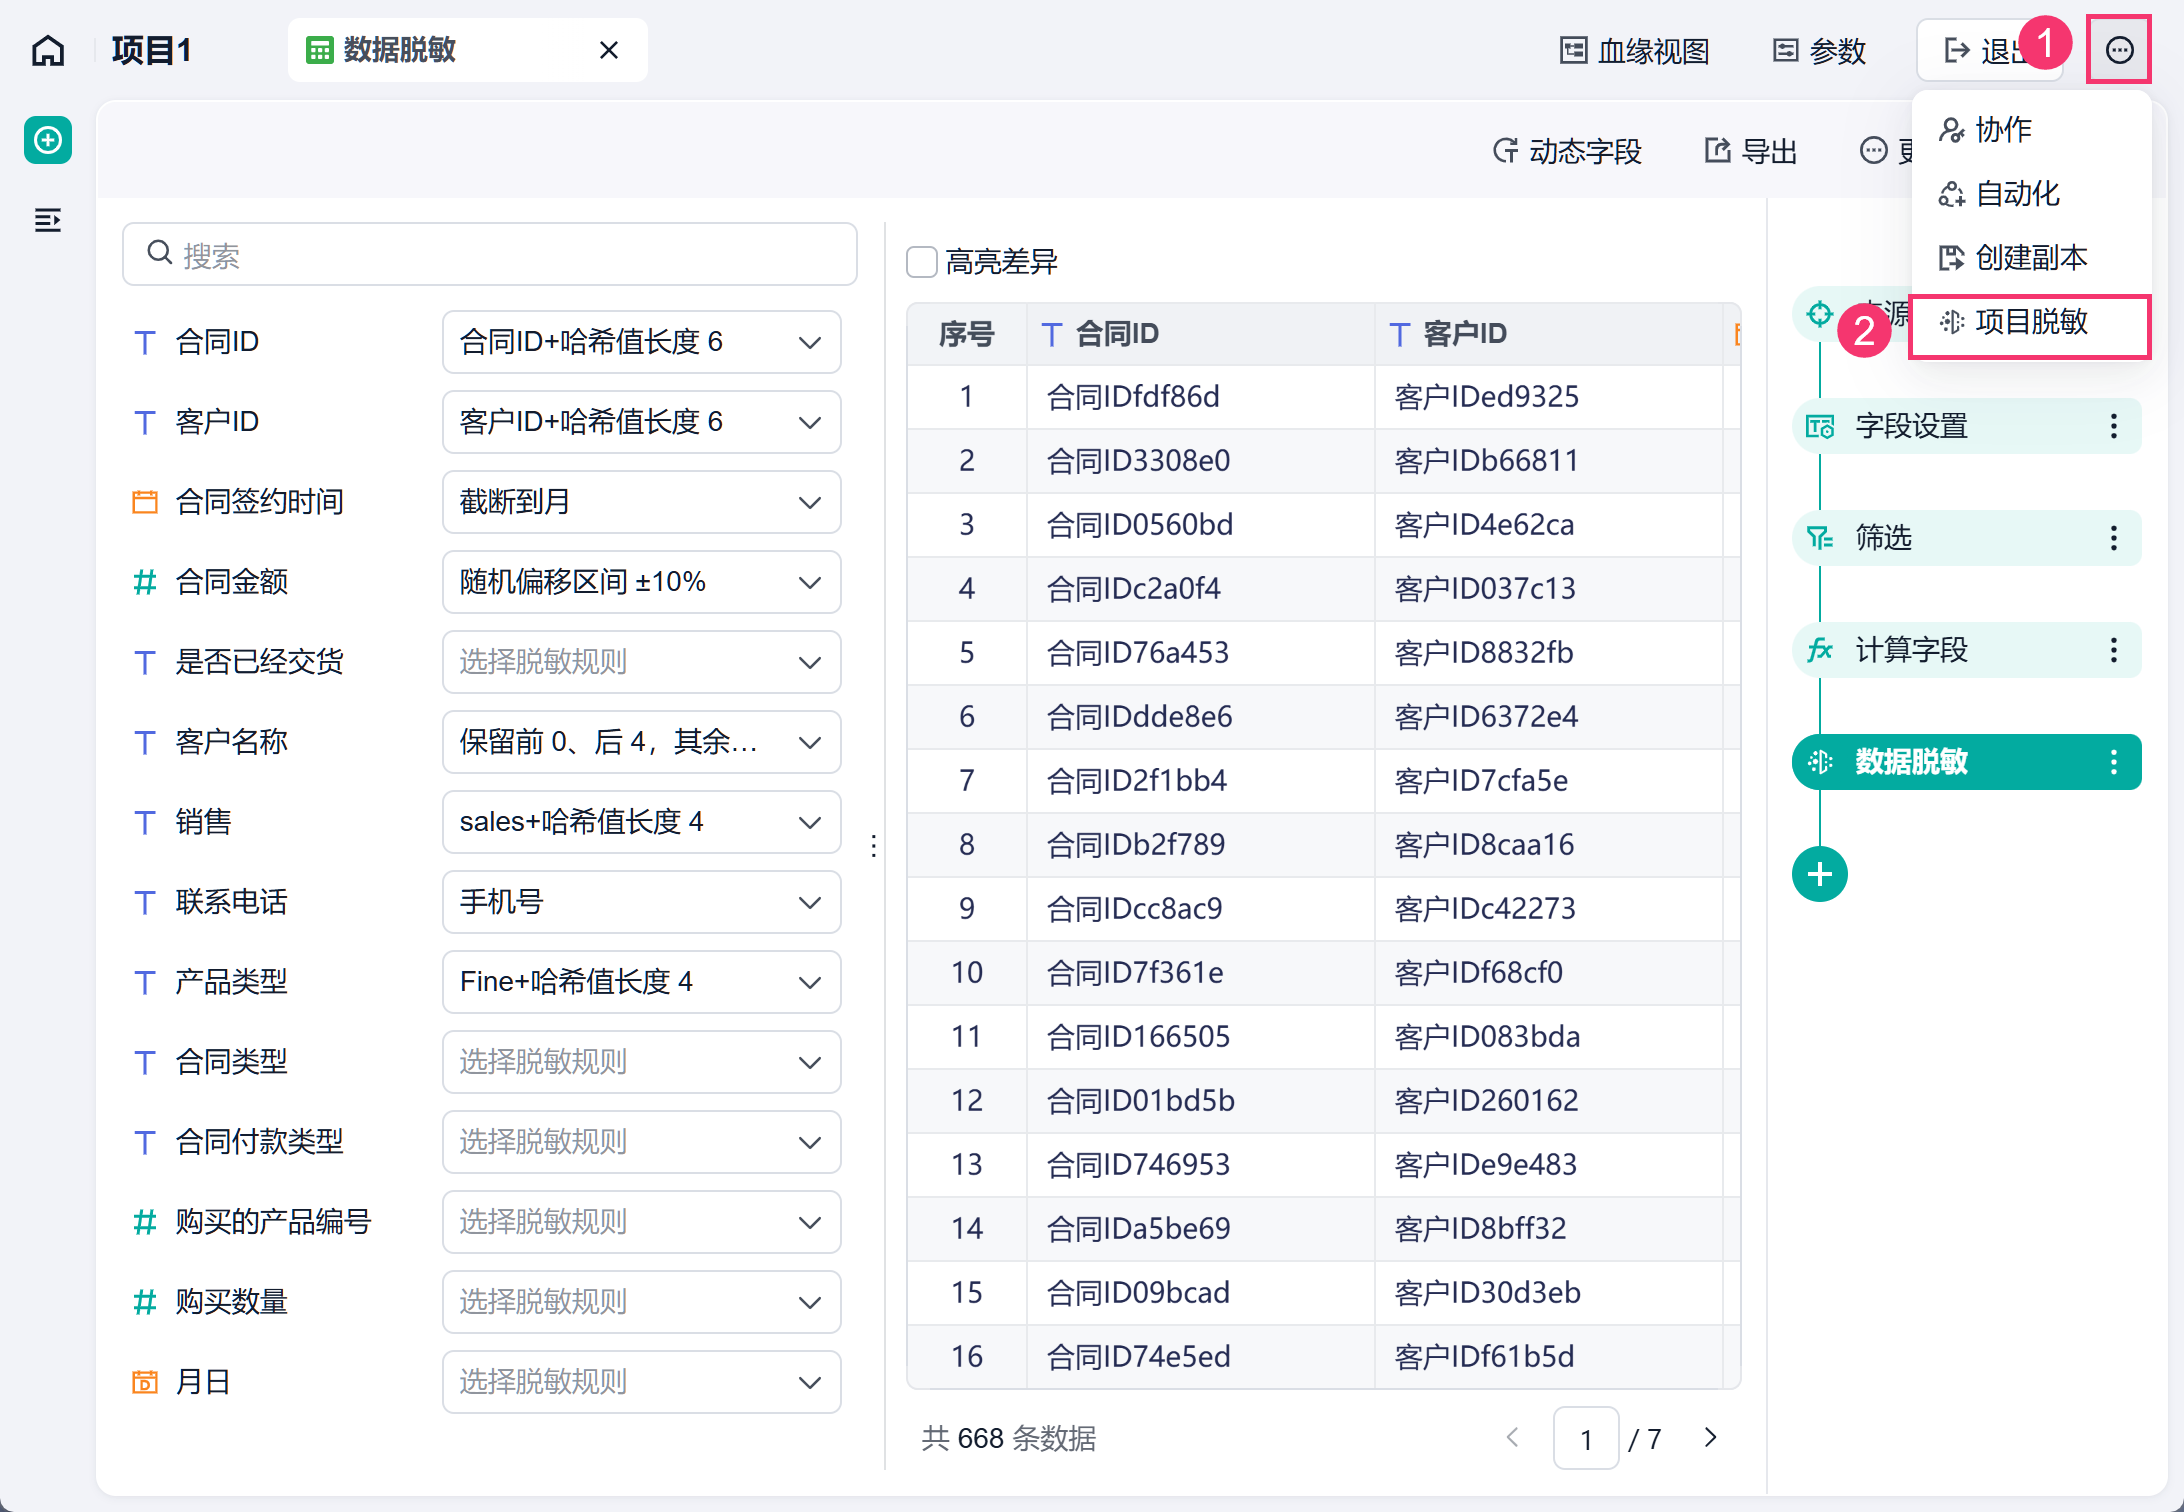Click the 搜索 field search box
This screenshot has width=2184, height=1512.
(490, 254)
